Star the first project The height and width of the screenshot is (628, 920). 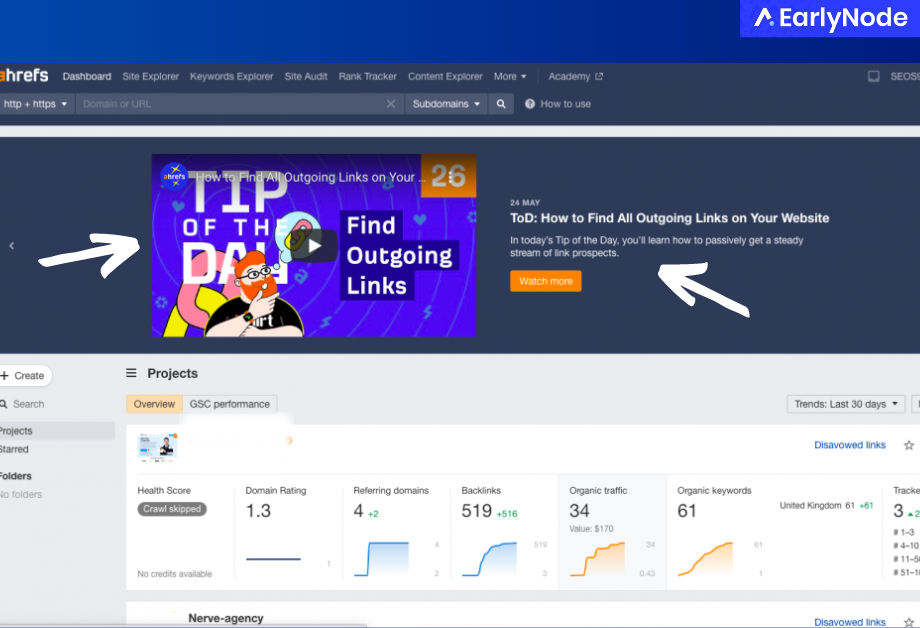(909, 445)
